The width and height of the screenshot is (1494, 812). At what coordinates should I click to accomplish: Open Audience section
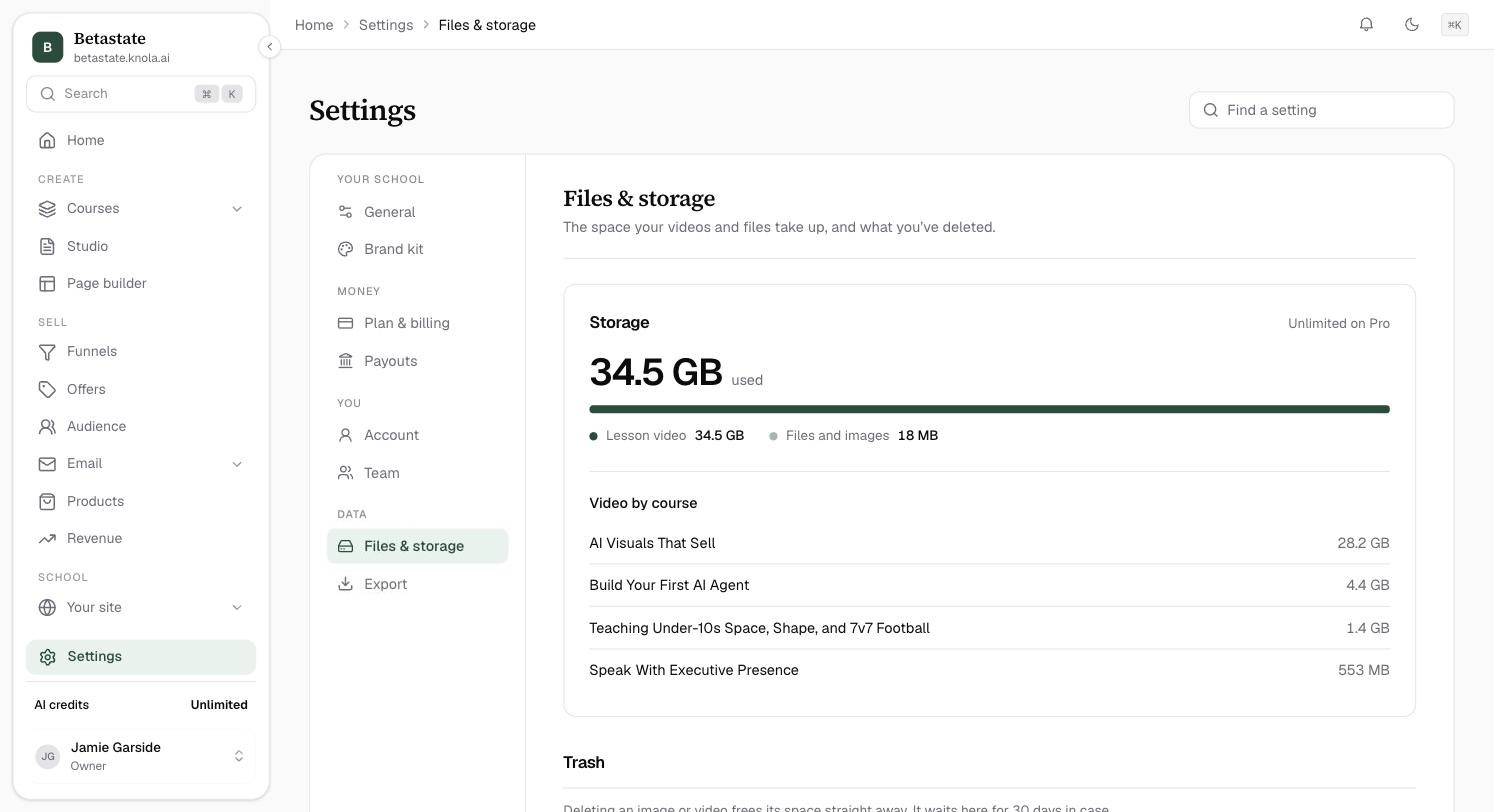tap(141, 426)
